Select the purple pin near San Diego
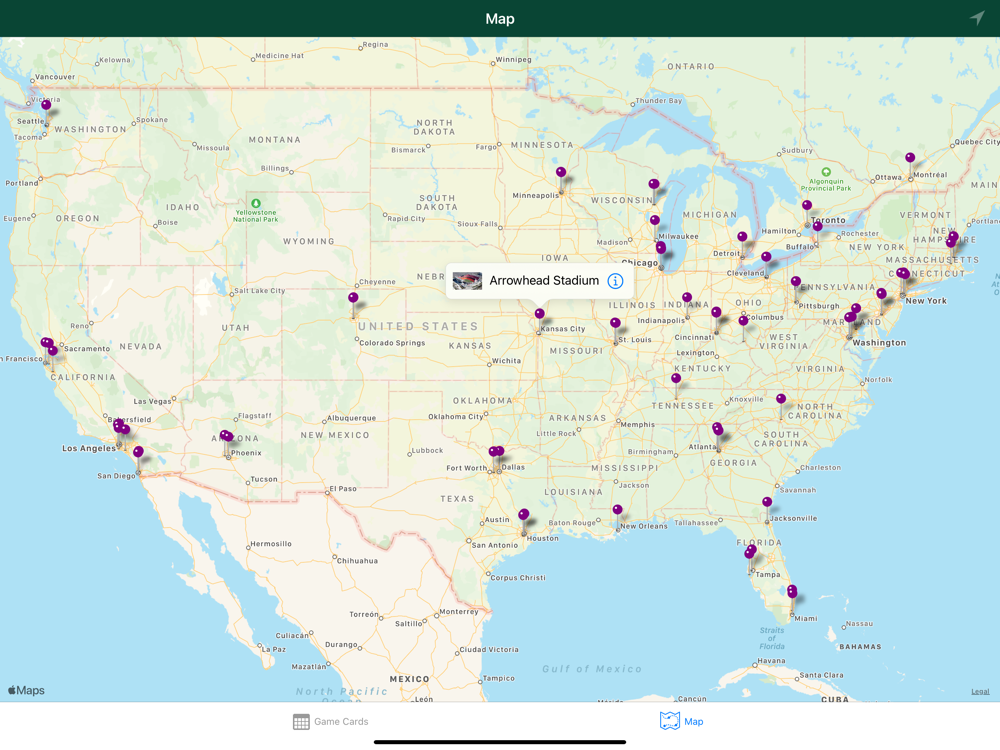This screenshot has width=1000, height=750. (138, 452)
